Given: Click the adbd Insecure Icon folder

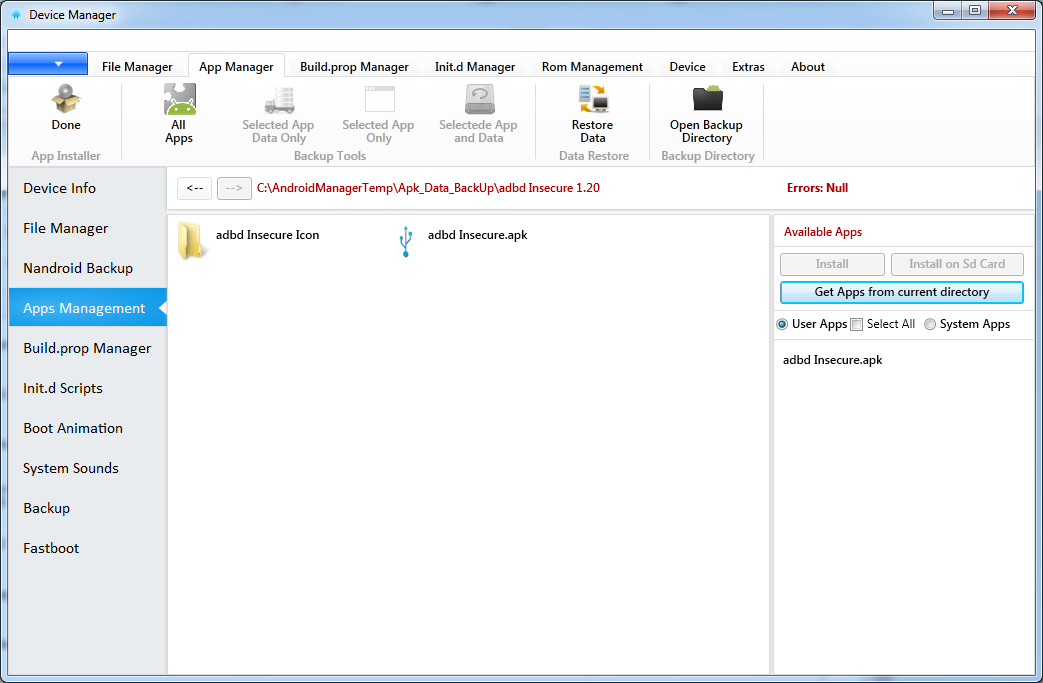Looking at the screenshot, I should click(x=191, y=241).
